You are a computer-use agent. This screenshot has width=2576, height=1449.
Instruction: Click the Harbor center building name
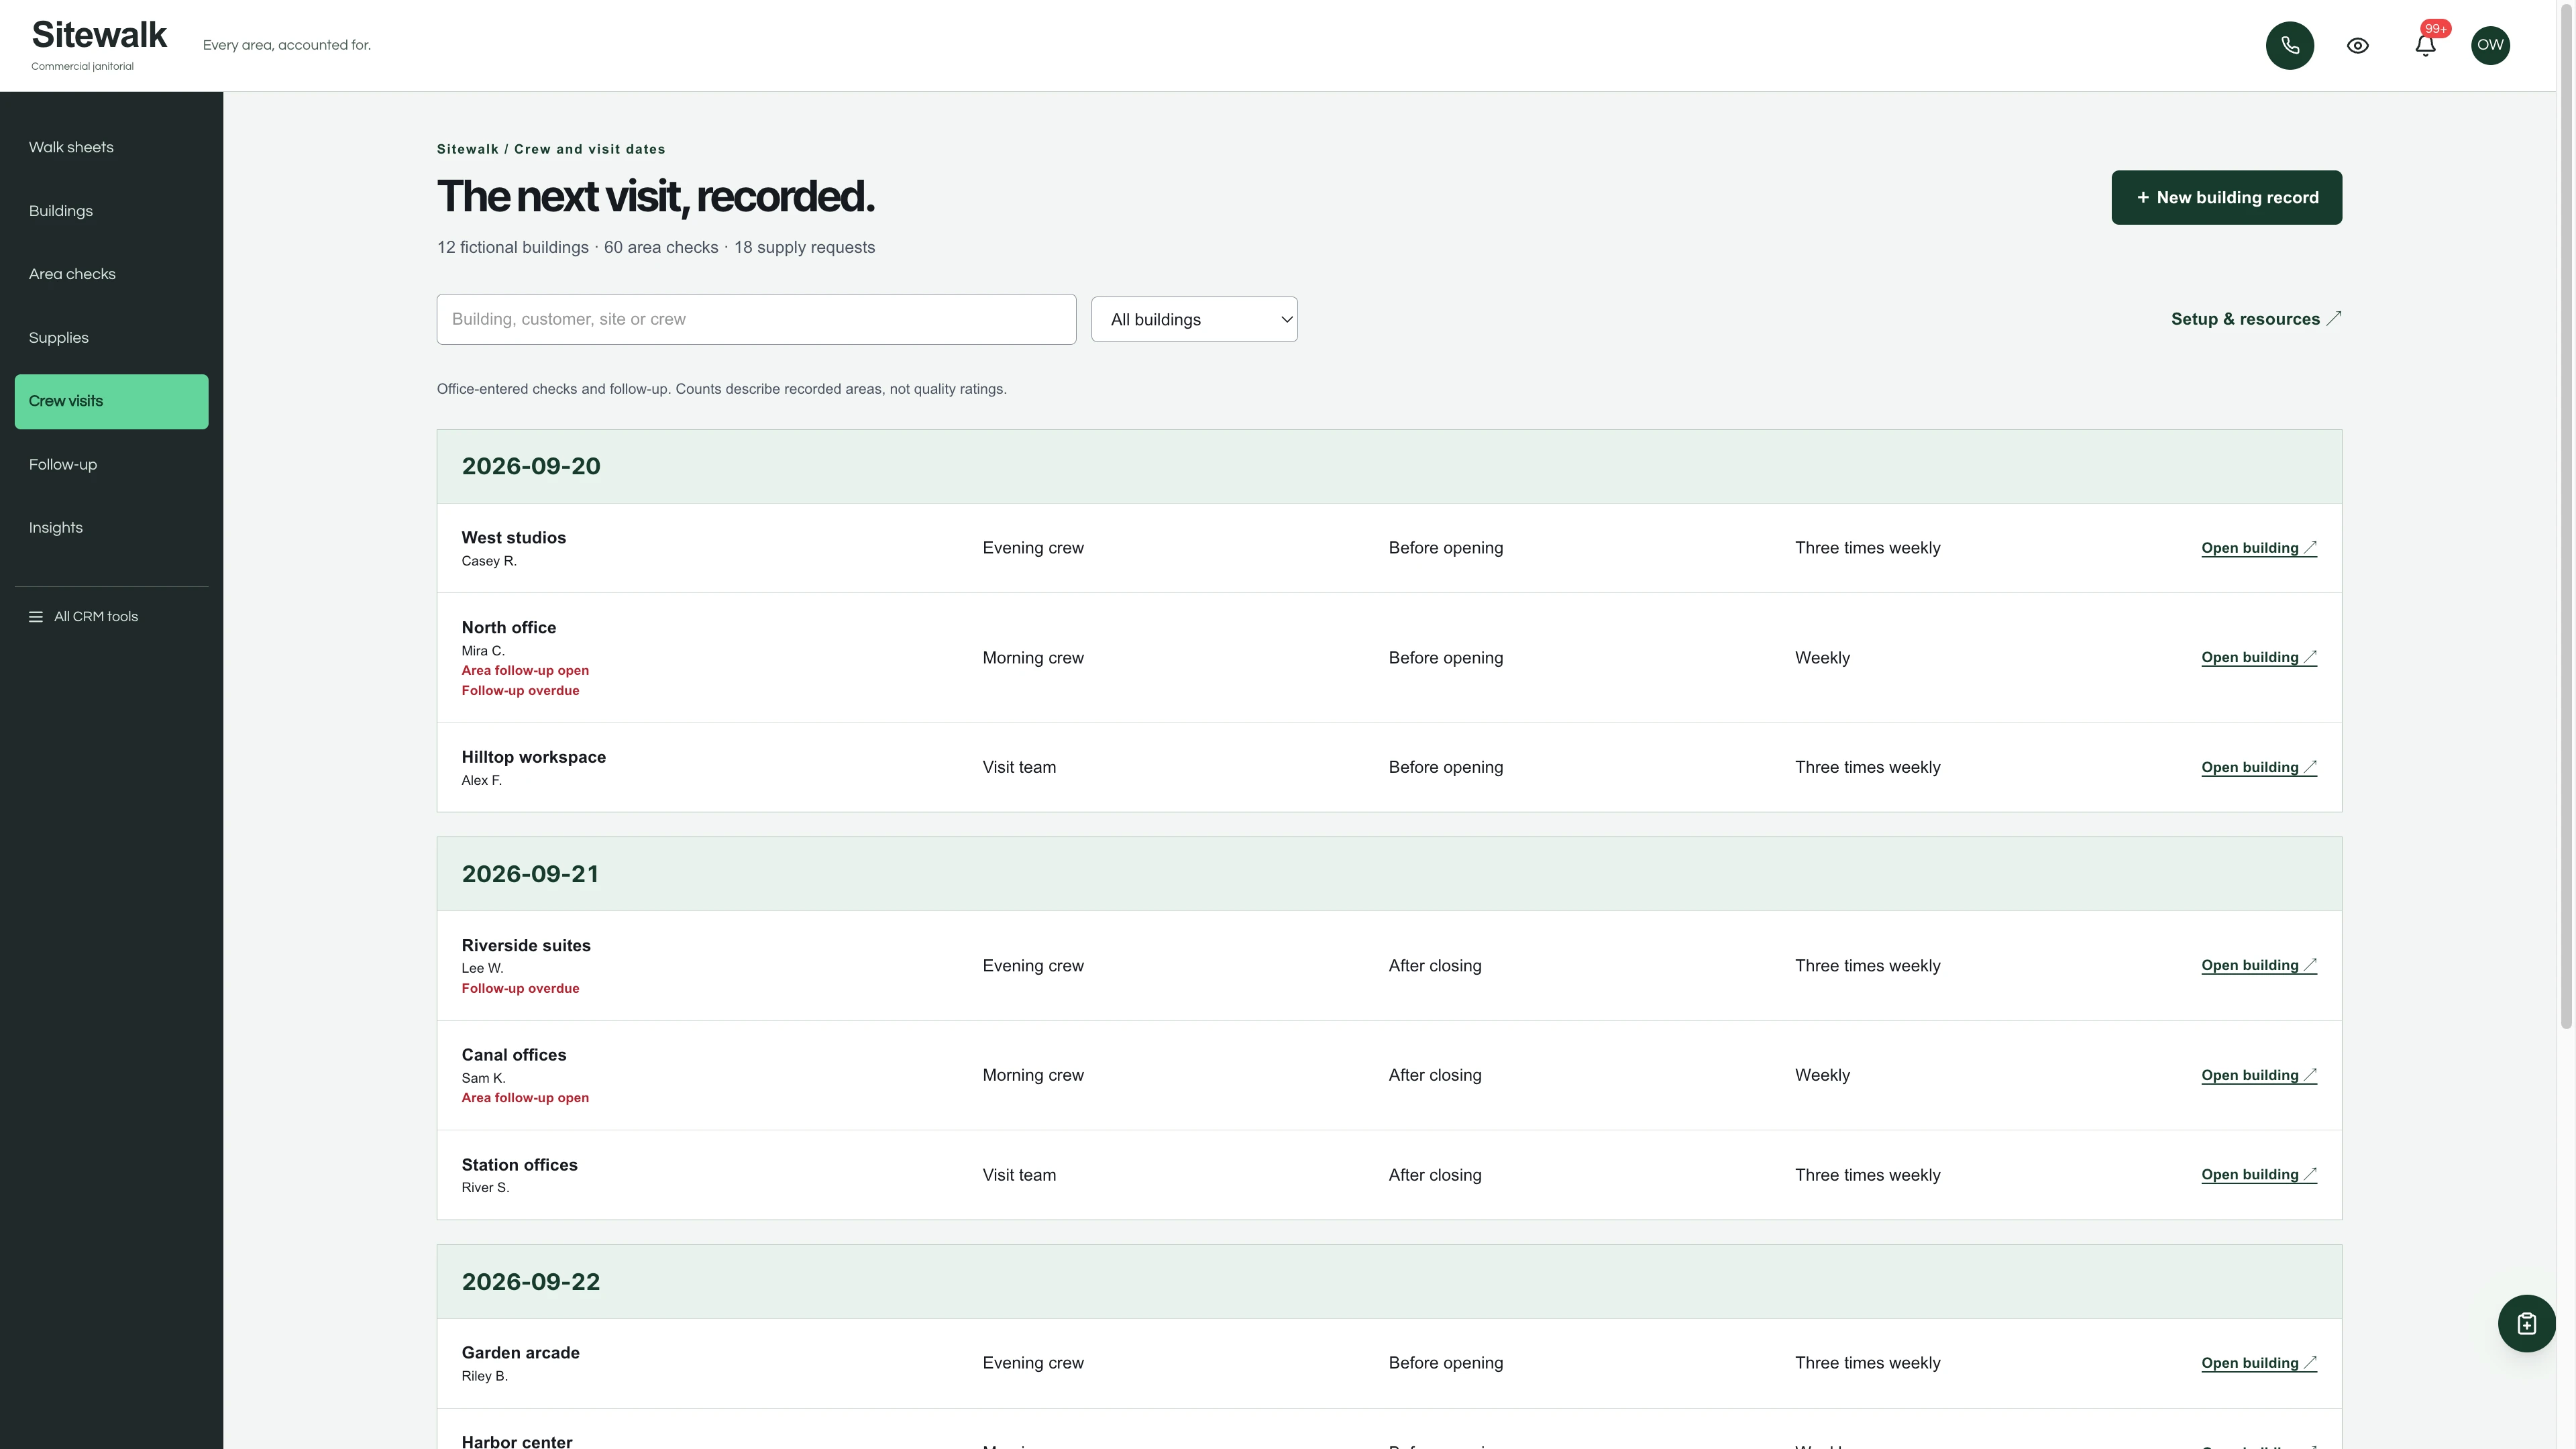[x=517, y=1441]
